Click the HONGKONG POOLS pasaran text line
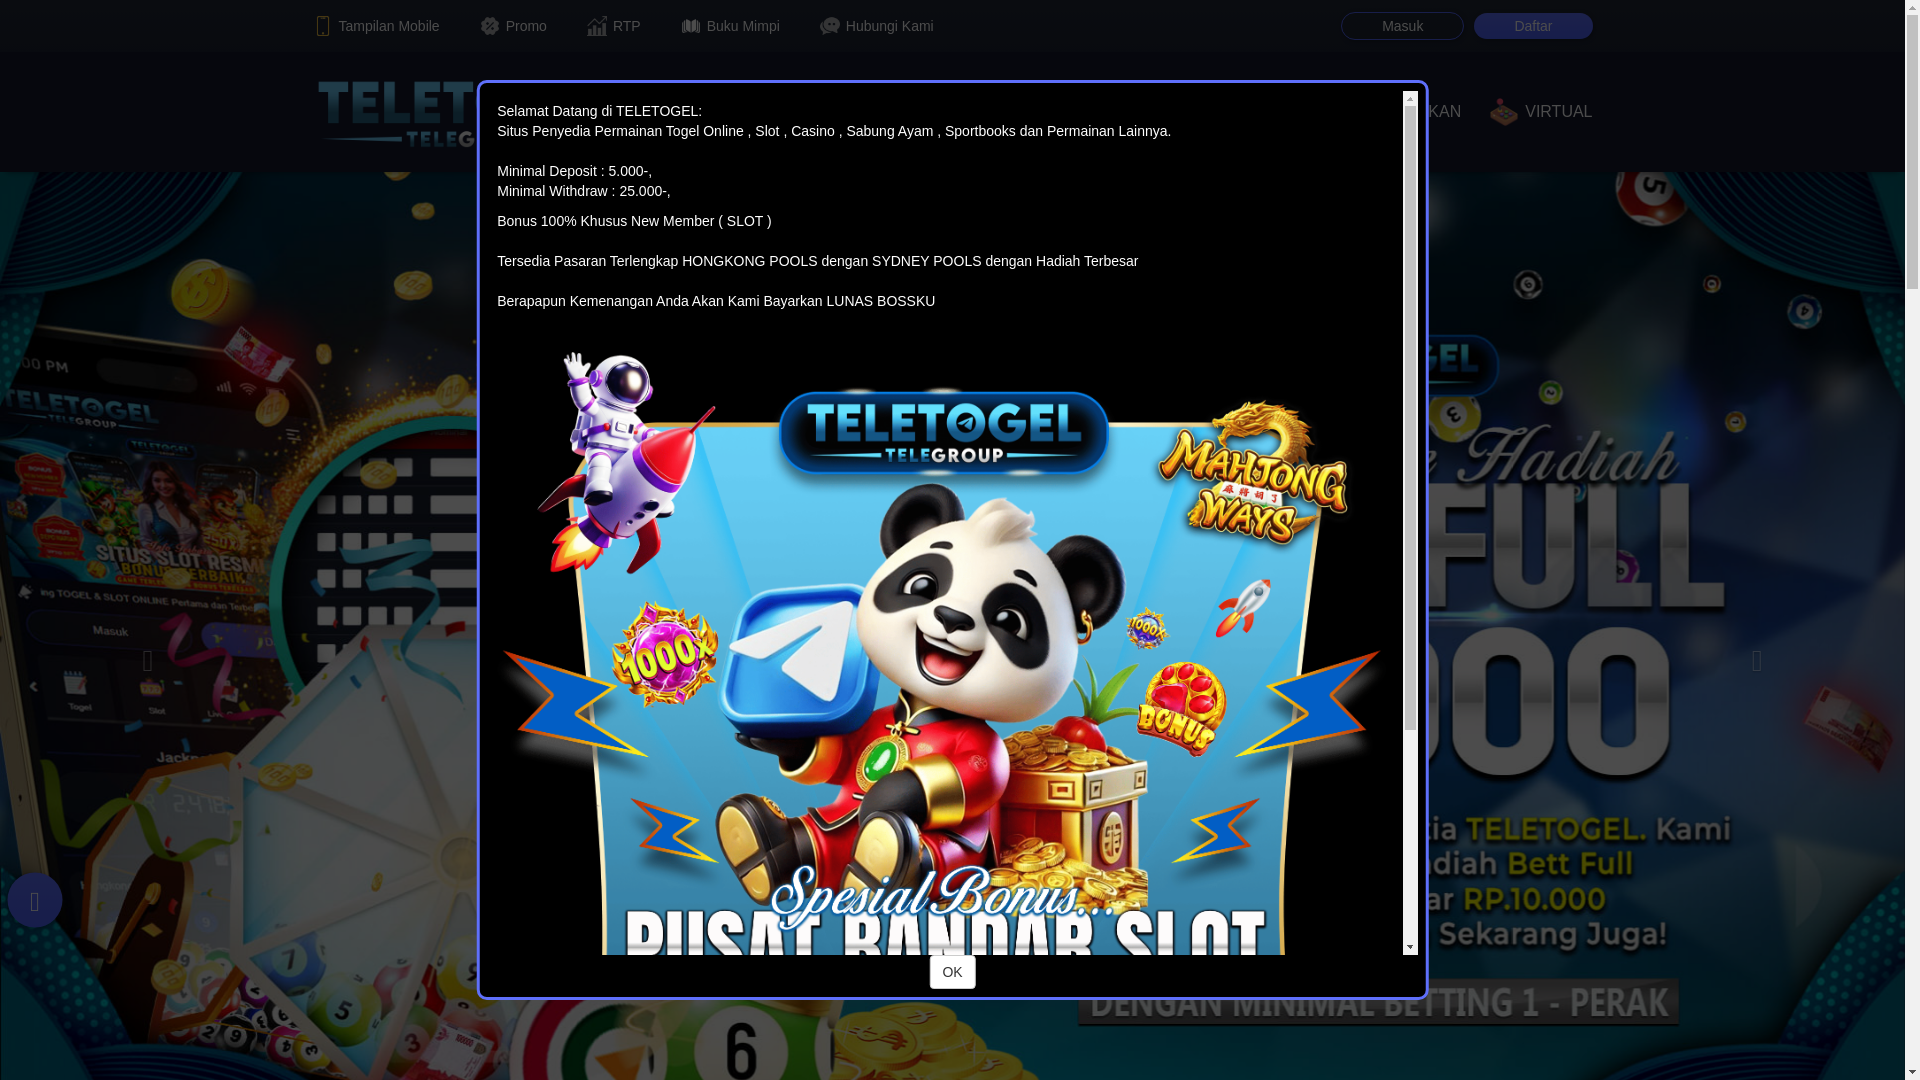 tap(817, 261)
